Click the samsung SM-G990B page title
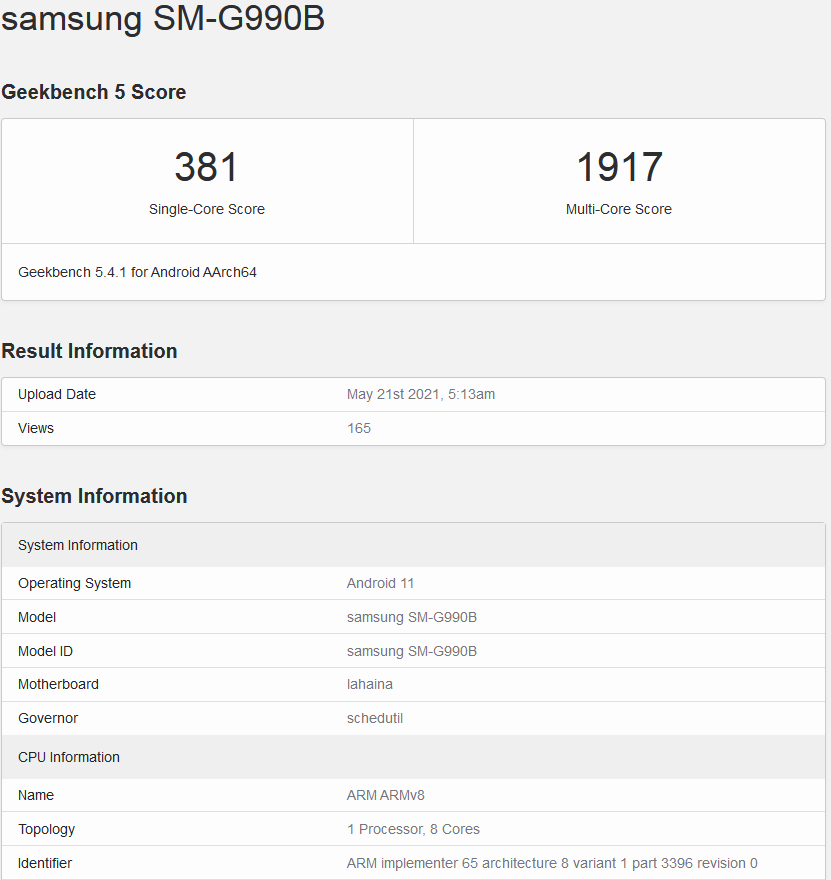The image size is (831, 880). [x=163, y=19]
